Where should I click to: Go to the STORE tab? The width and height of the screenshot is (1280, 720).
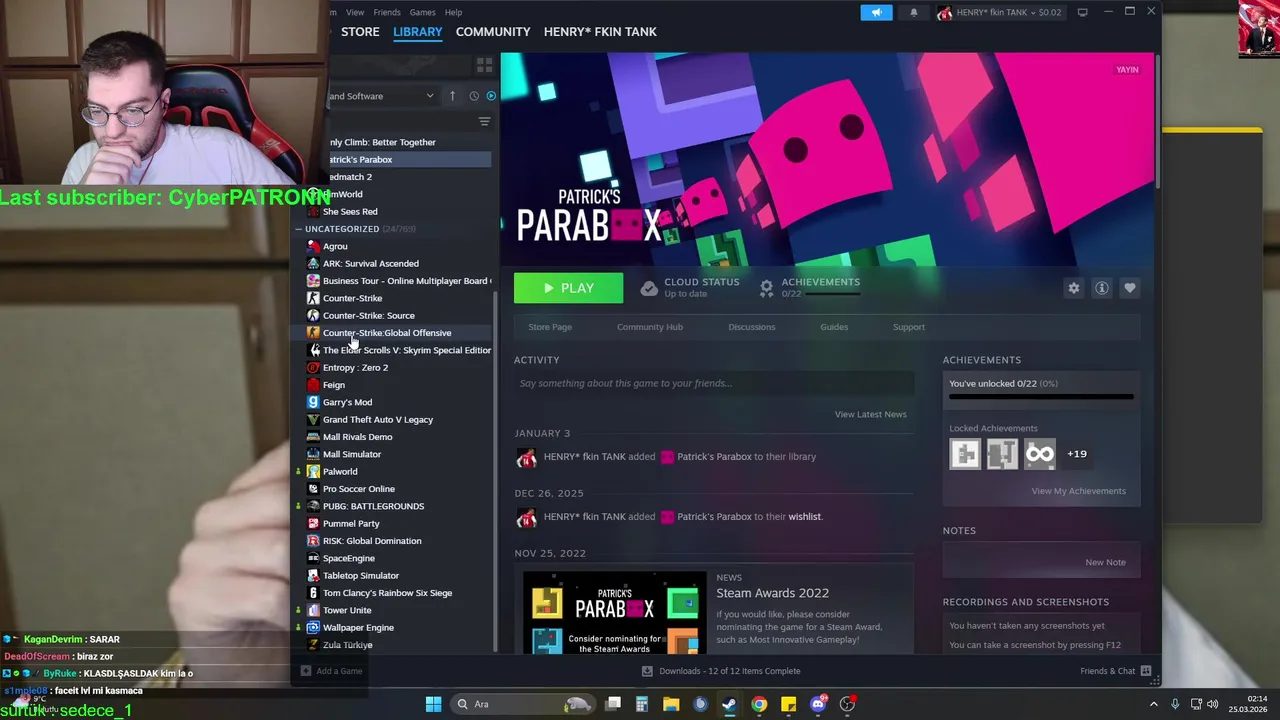click(x=360, y=32)
